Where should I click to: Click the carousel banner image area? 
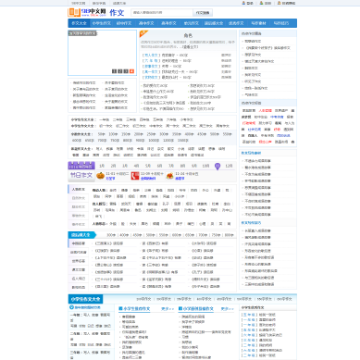[102, 53]
